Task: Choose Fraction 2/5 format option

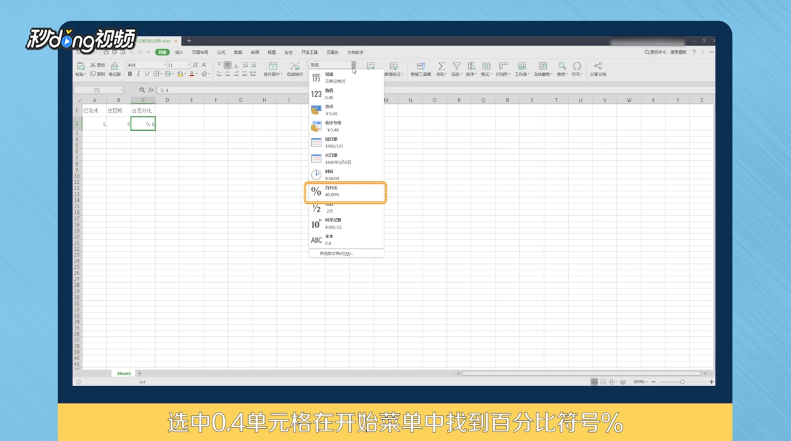Action: click(346, 208)
